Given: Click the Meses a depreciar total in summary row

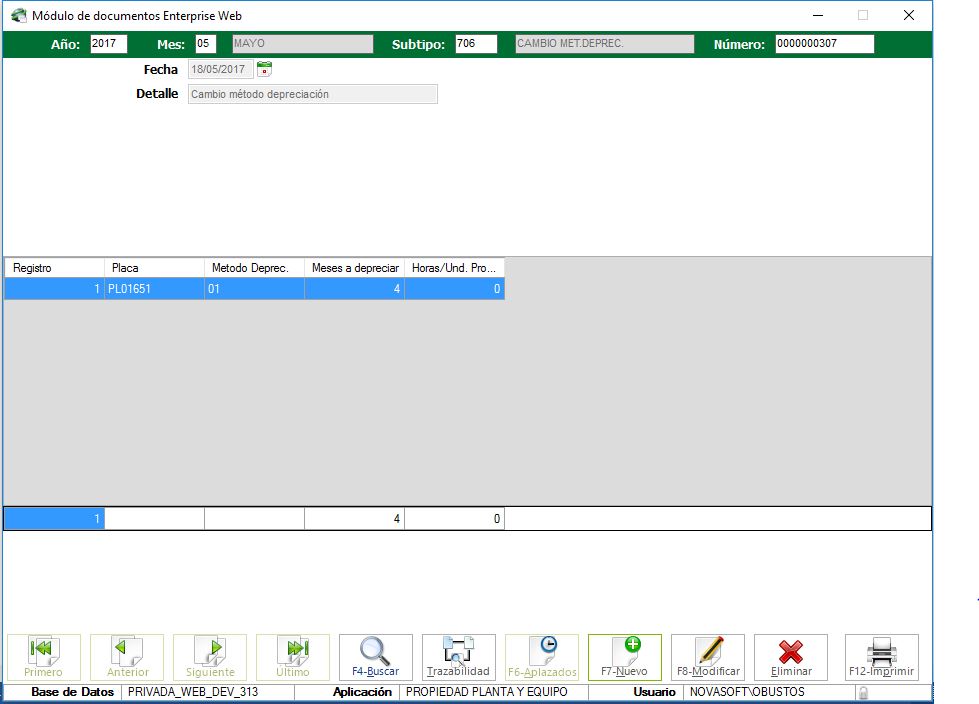Looking at the screenshot, I should 355,519.
